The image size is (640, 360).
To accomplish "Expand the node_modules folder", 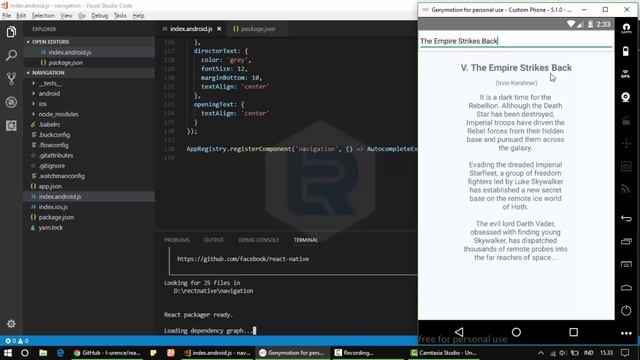I will coord(58,114).
